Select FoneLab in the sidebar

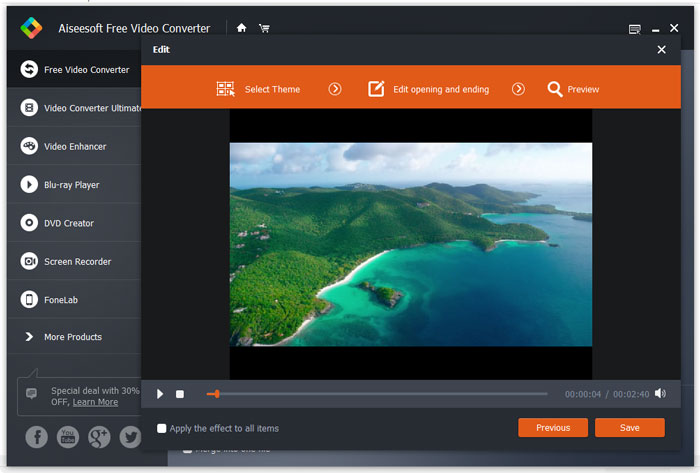tap(75, 299)
